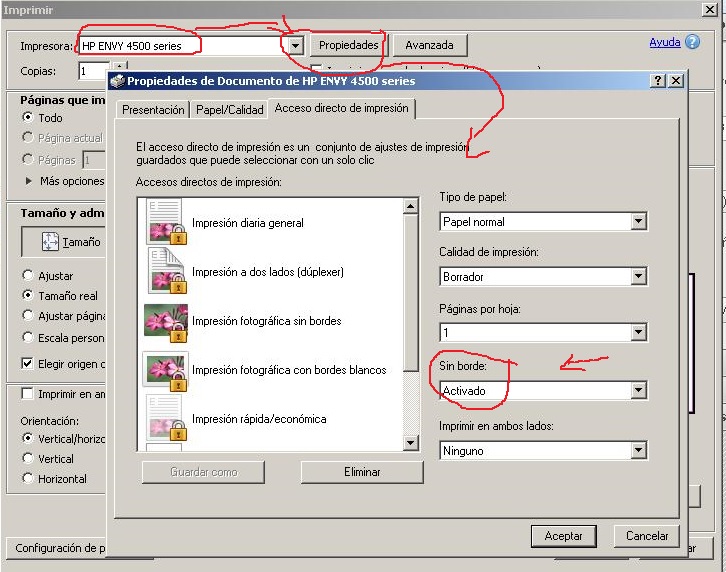Click the shortcuts list scroll-up arrow

[x=410, y=206]
